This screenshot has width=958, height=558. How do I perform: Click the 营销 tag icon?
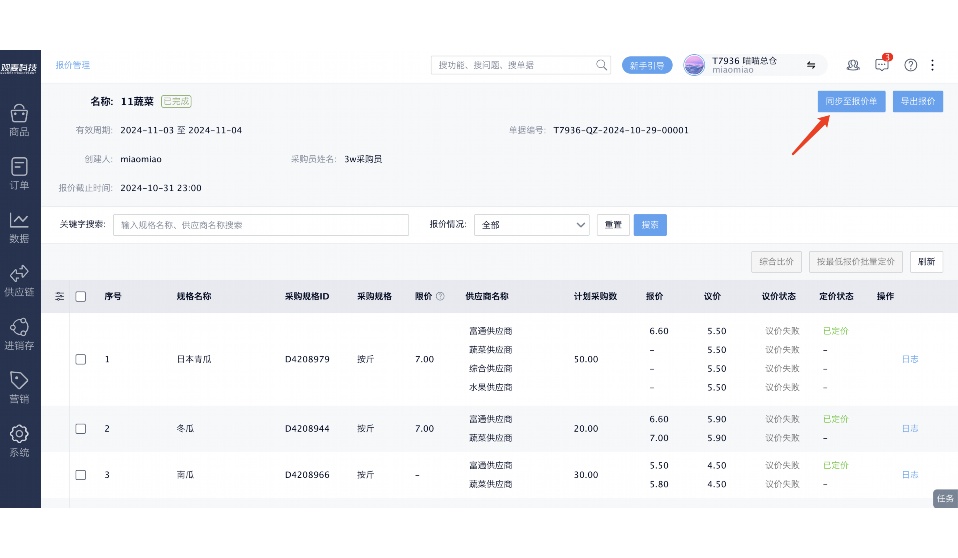[19, 386]
